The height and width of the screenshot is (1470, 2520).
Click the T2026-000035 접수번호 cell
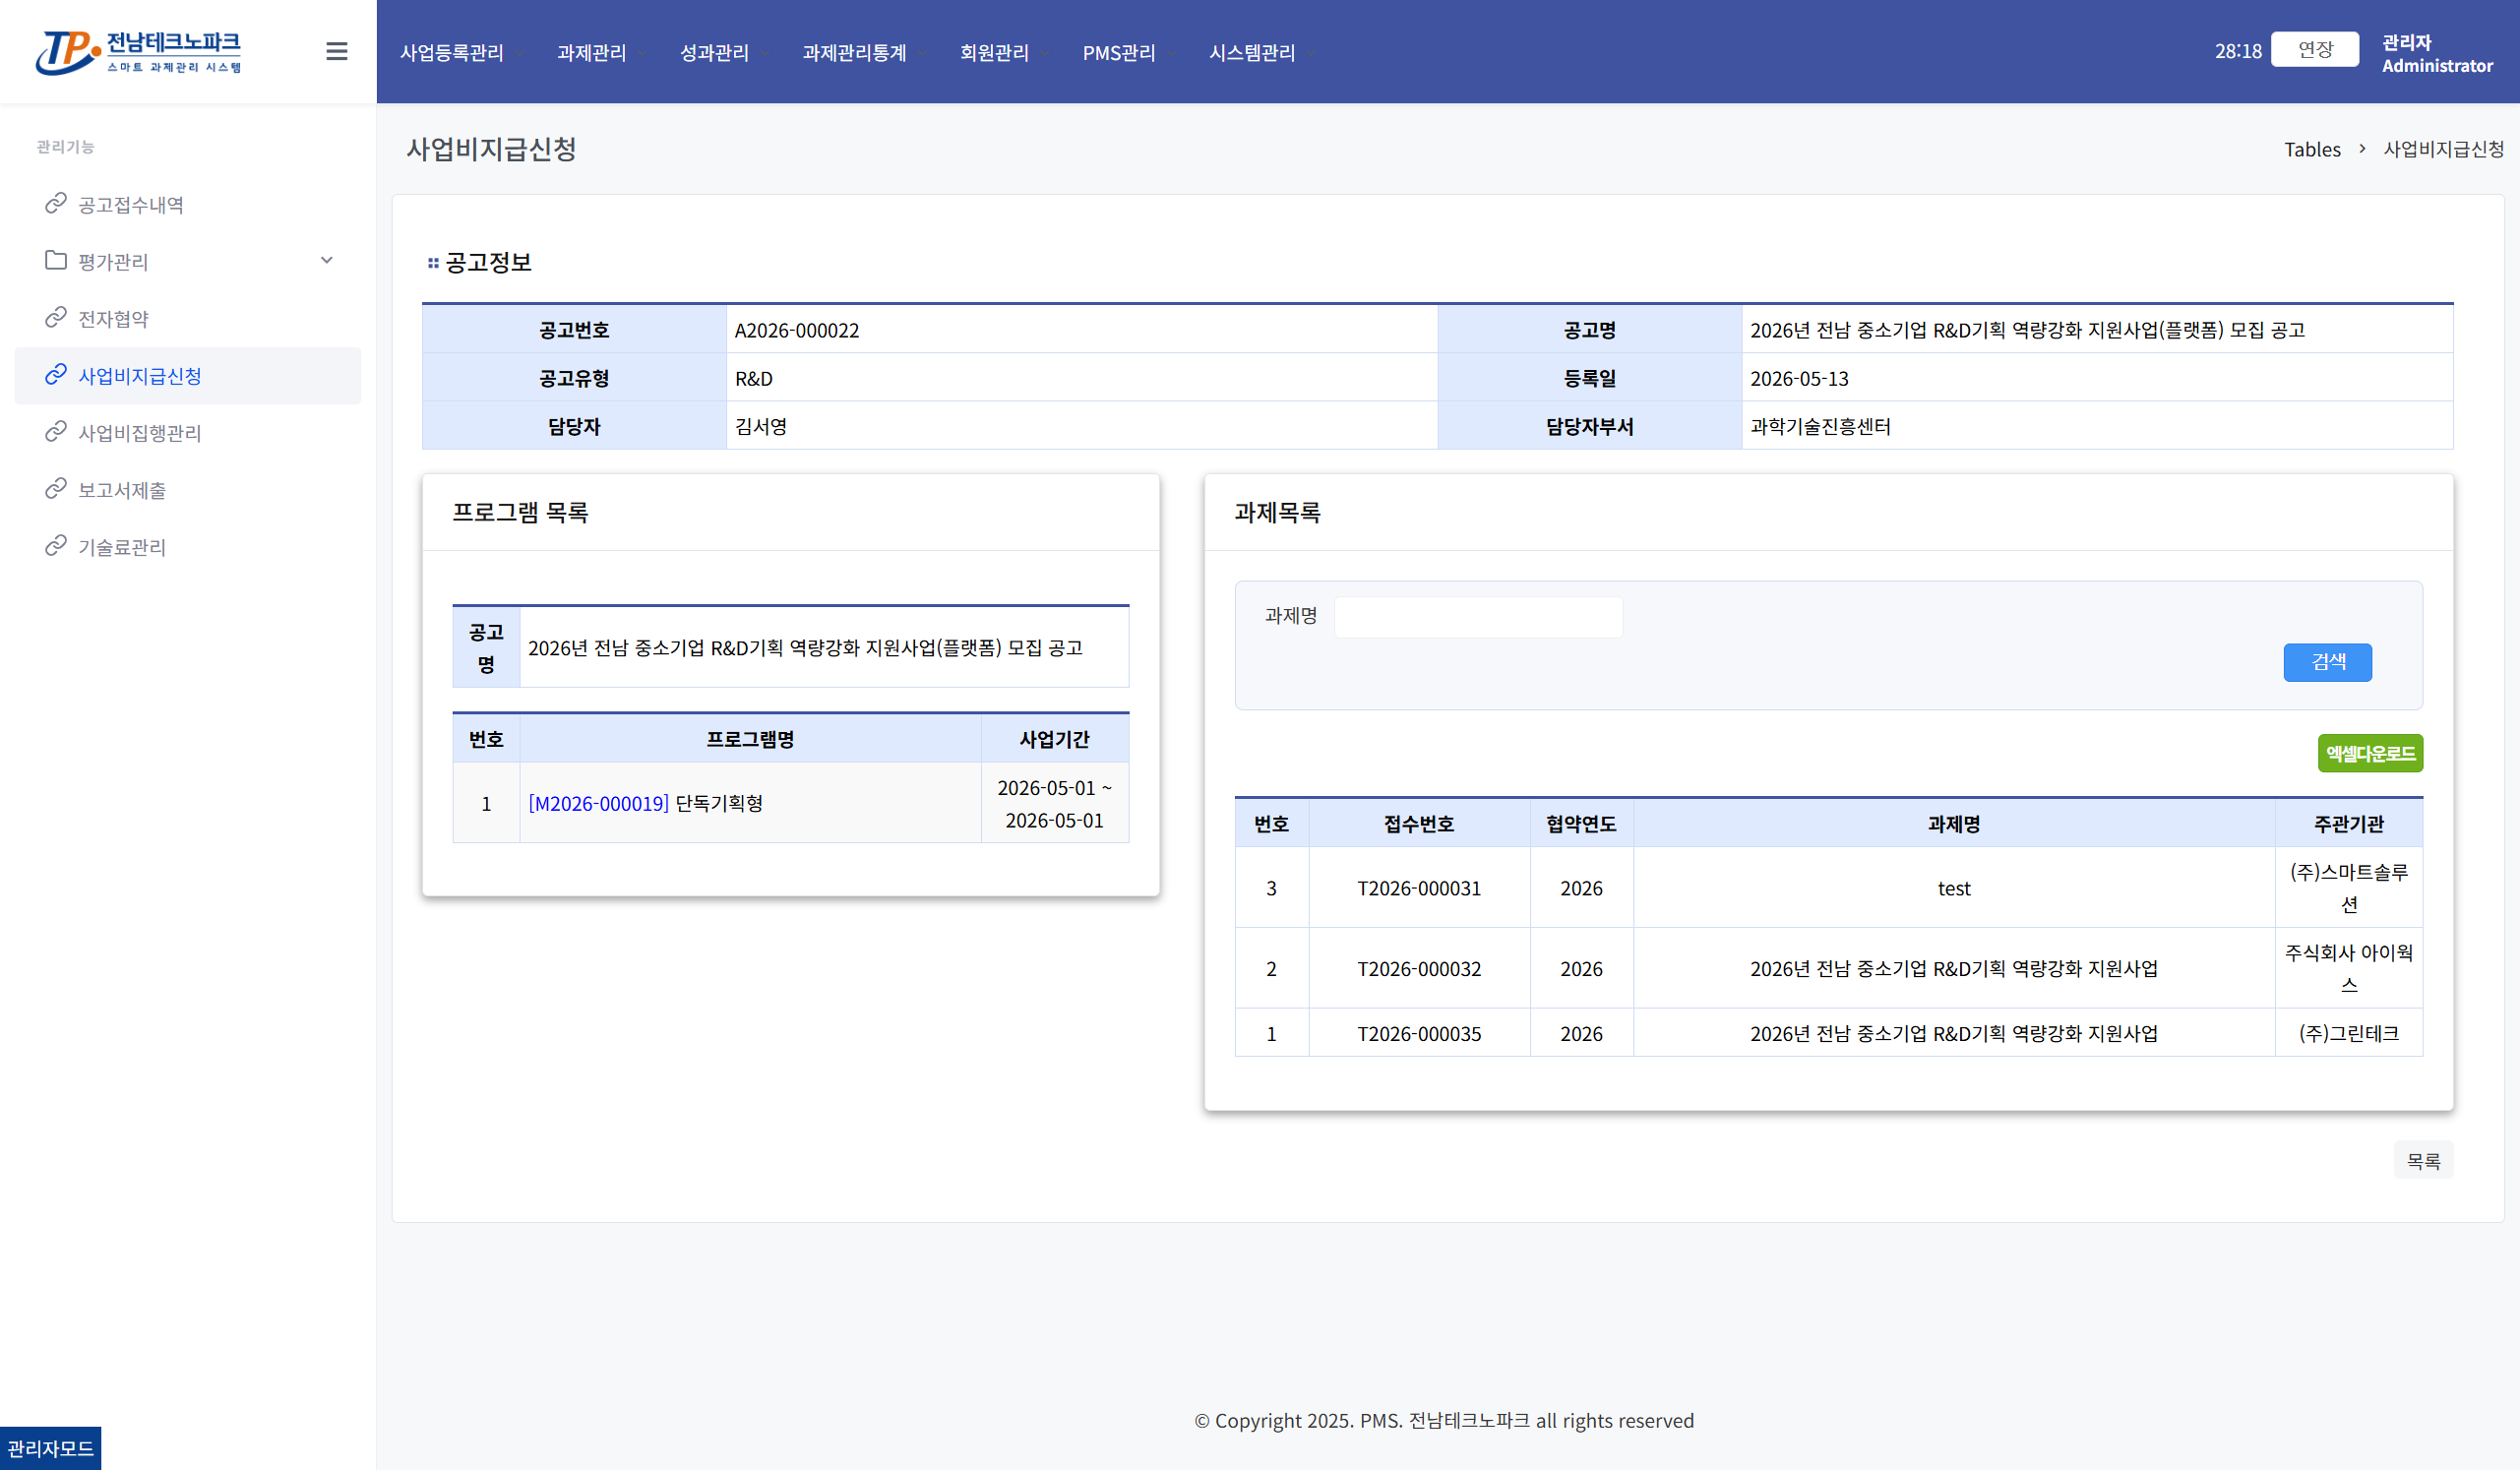point(1419,1033)
